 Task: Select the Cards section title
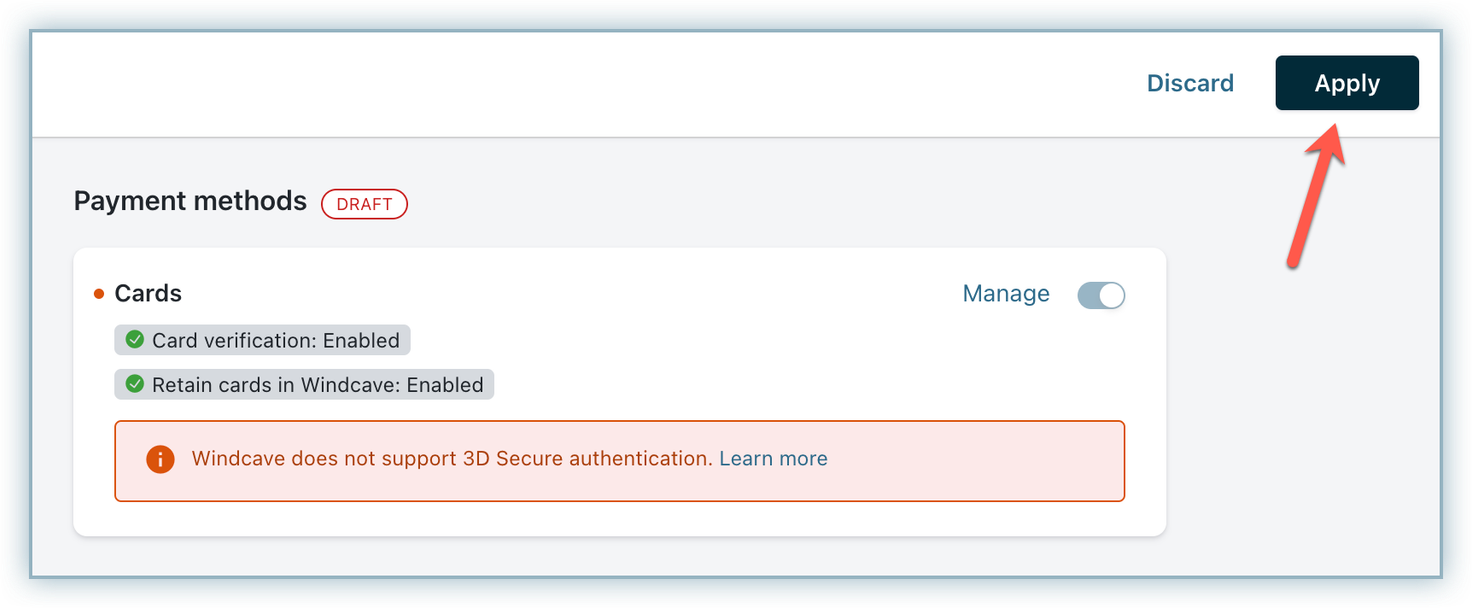point(148,294)
